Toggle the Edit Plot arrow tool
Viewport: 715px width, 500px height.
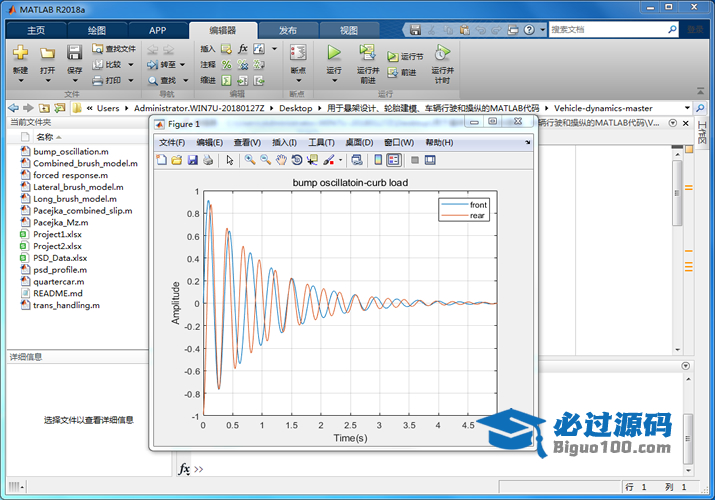click(x=229, y=160)
